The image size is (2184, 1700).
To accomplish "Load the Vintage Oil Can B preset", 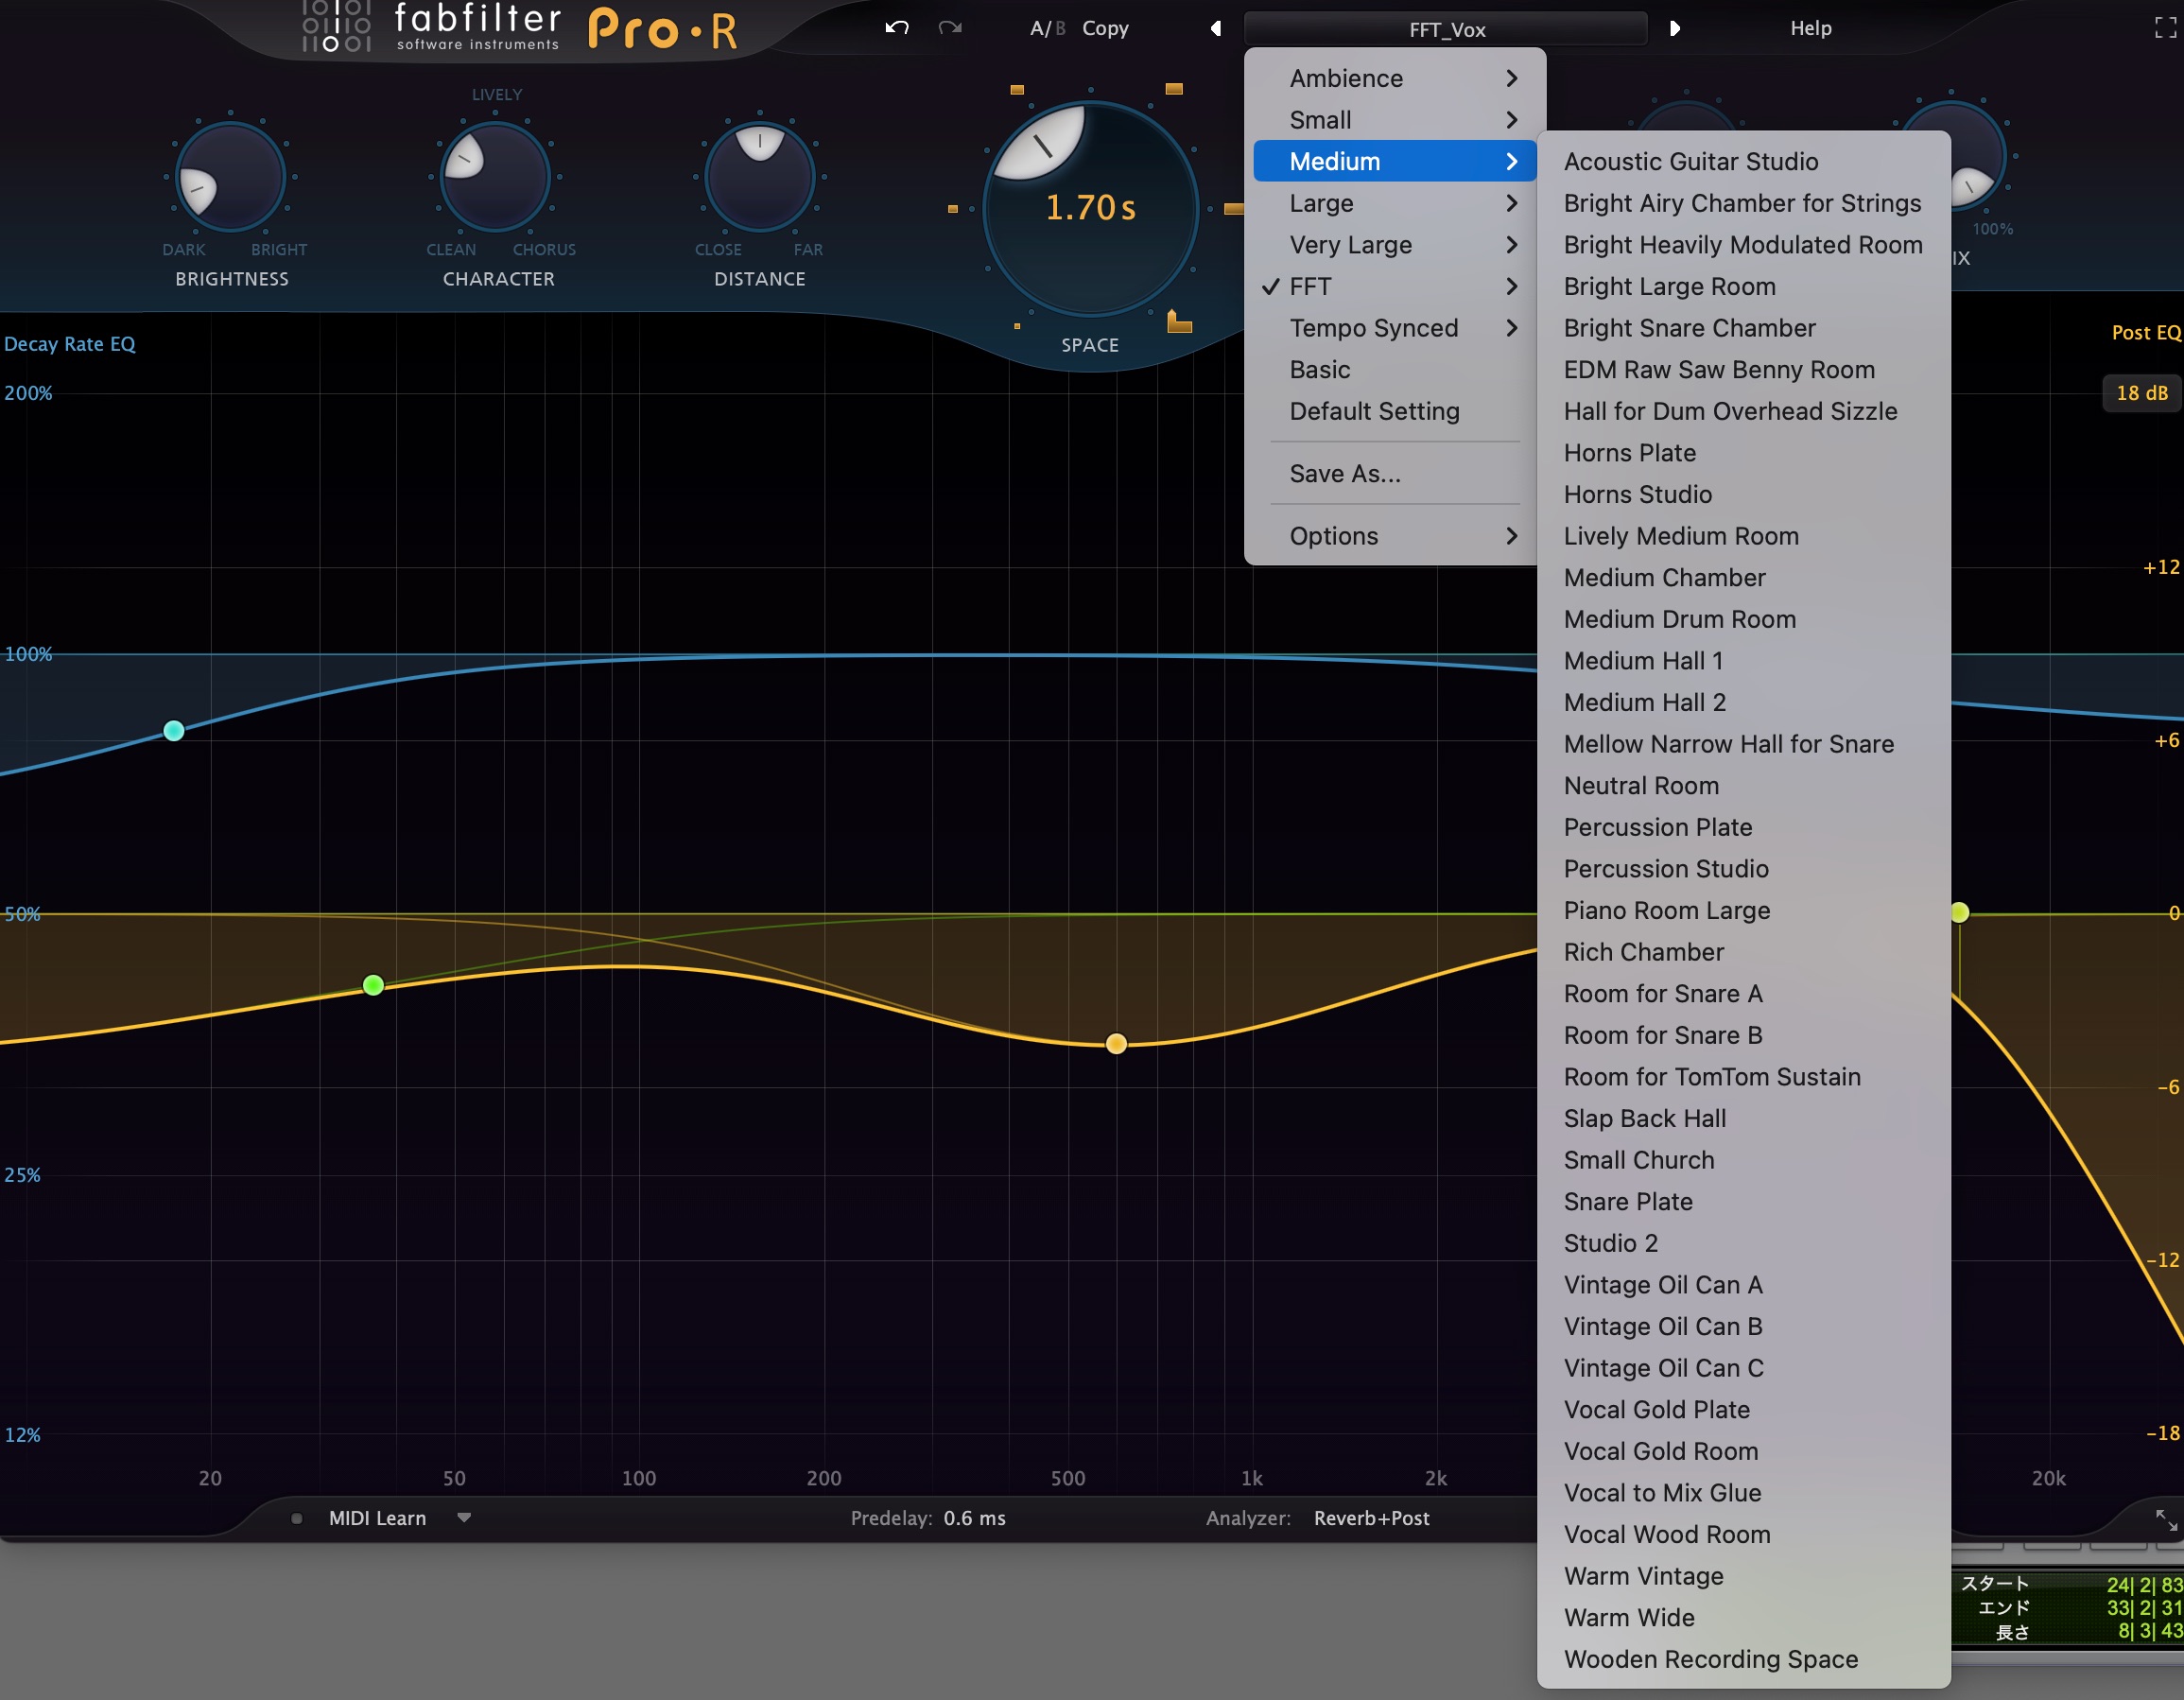I will (x=1743, y=1326).
